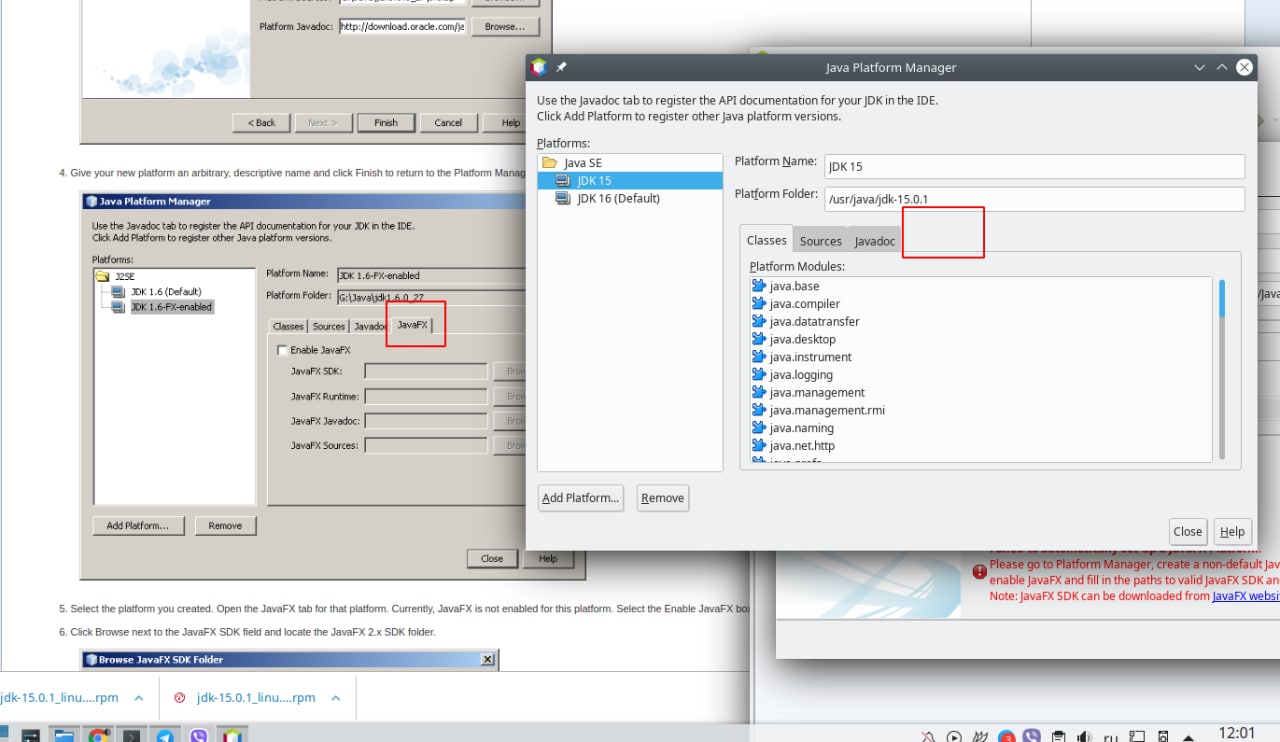Expand options chevron of the second rpm download
This screenshot has width=1280, height=742.
pos(336,698)
